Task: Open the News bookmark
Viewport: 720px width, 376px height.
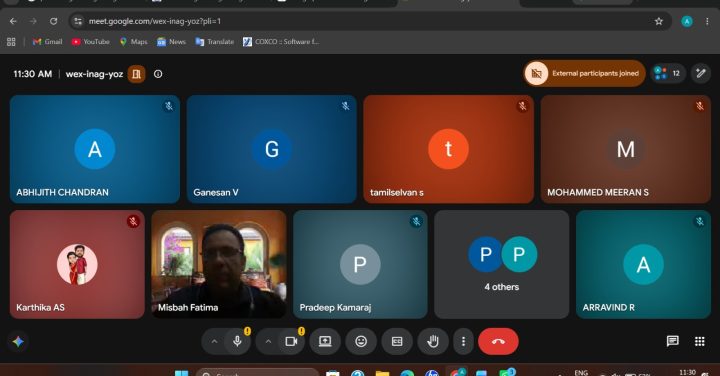Action: tap(171, 42)
